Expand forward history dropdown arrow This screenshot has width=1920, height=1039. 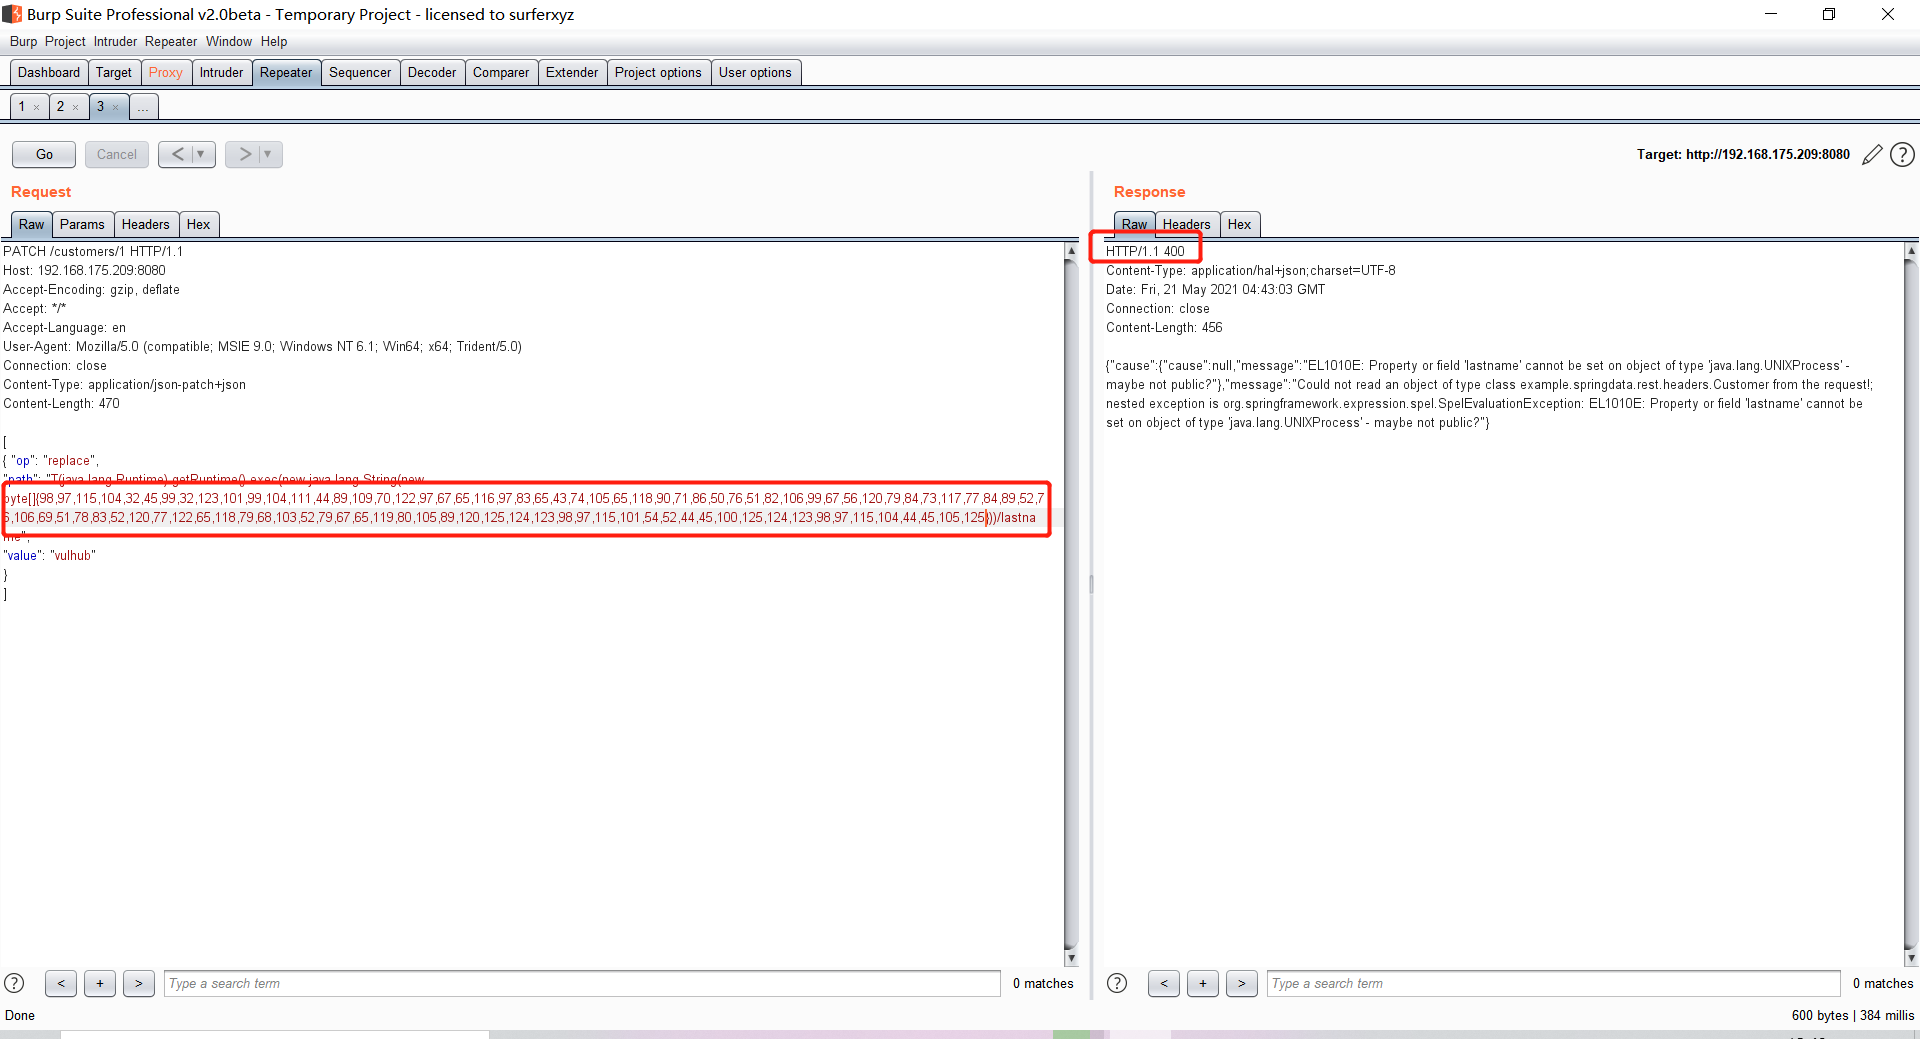click(268, 154)
